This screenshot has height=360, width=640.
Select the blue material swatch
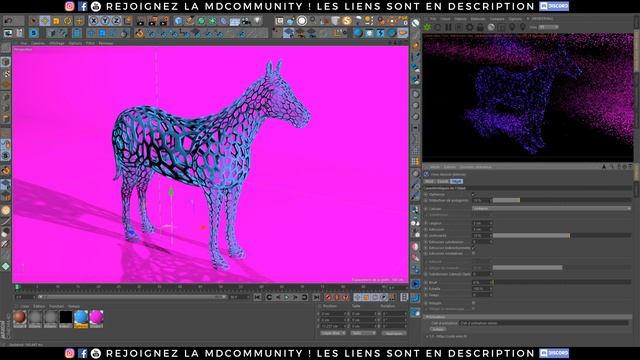pyautogui.click(x=81, y=319)
